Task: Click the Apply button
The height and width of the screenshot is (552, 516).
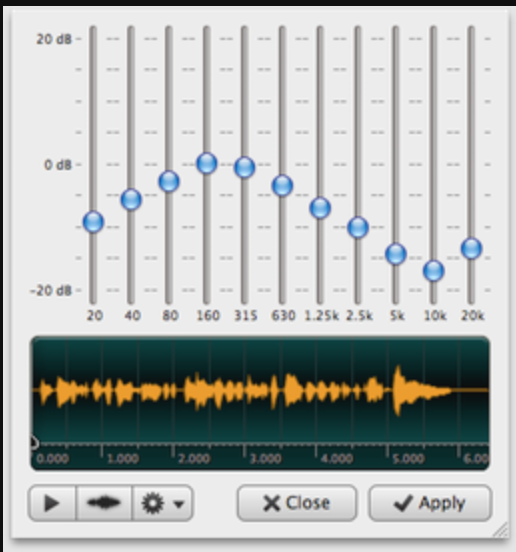Action: (430, 503)
